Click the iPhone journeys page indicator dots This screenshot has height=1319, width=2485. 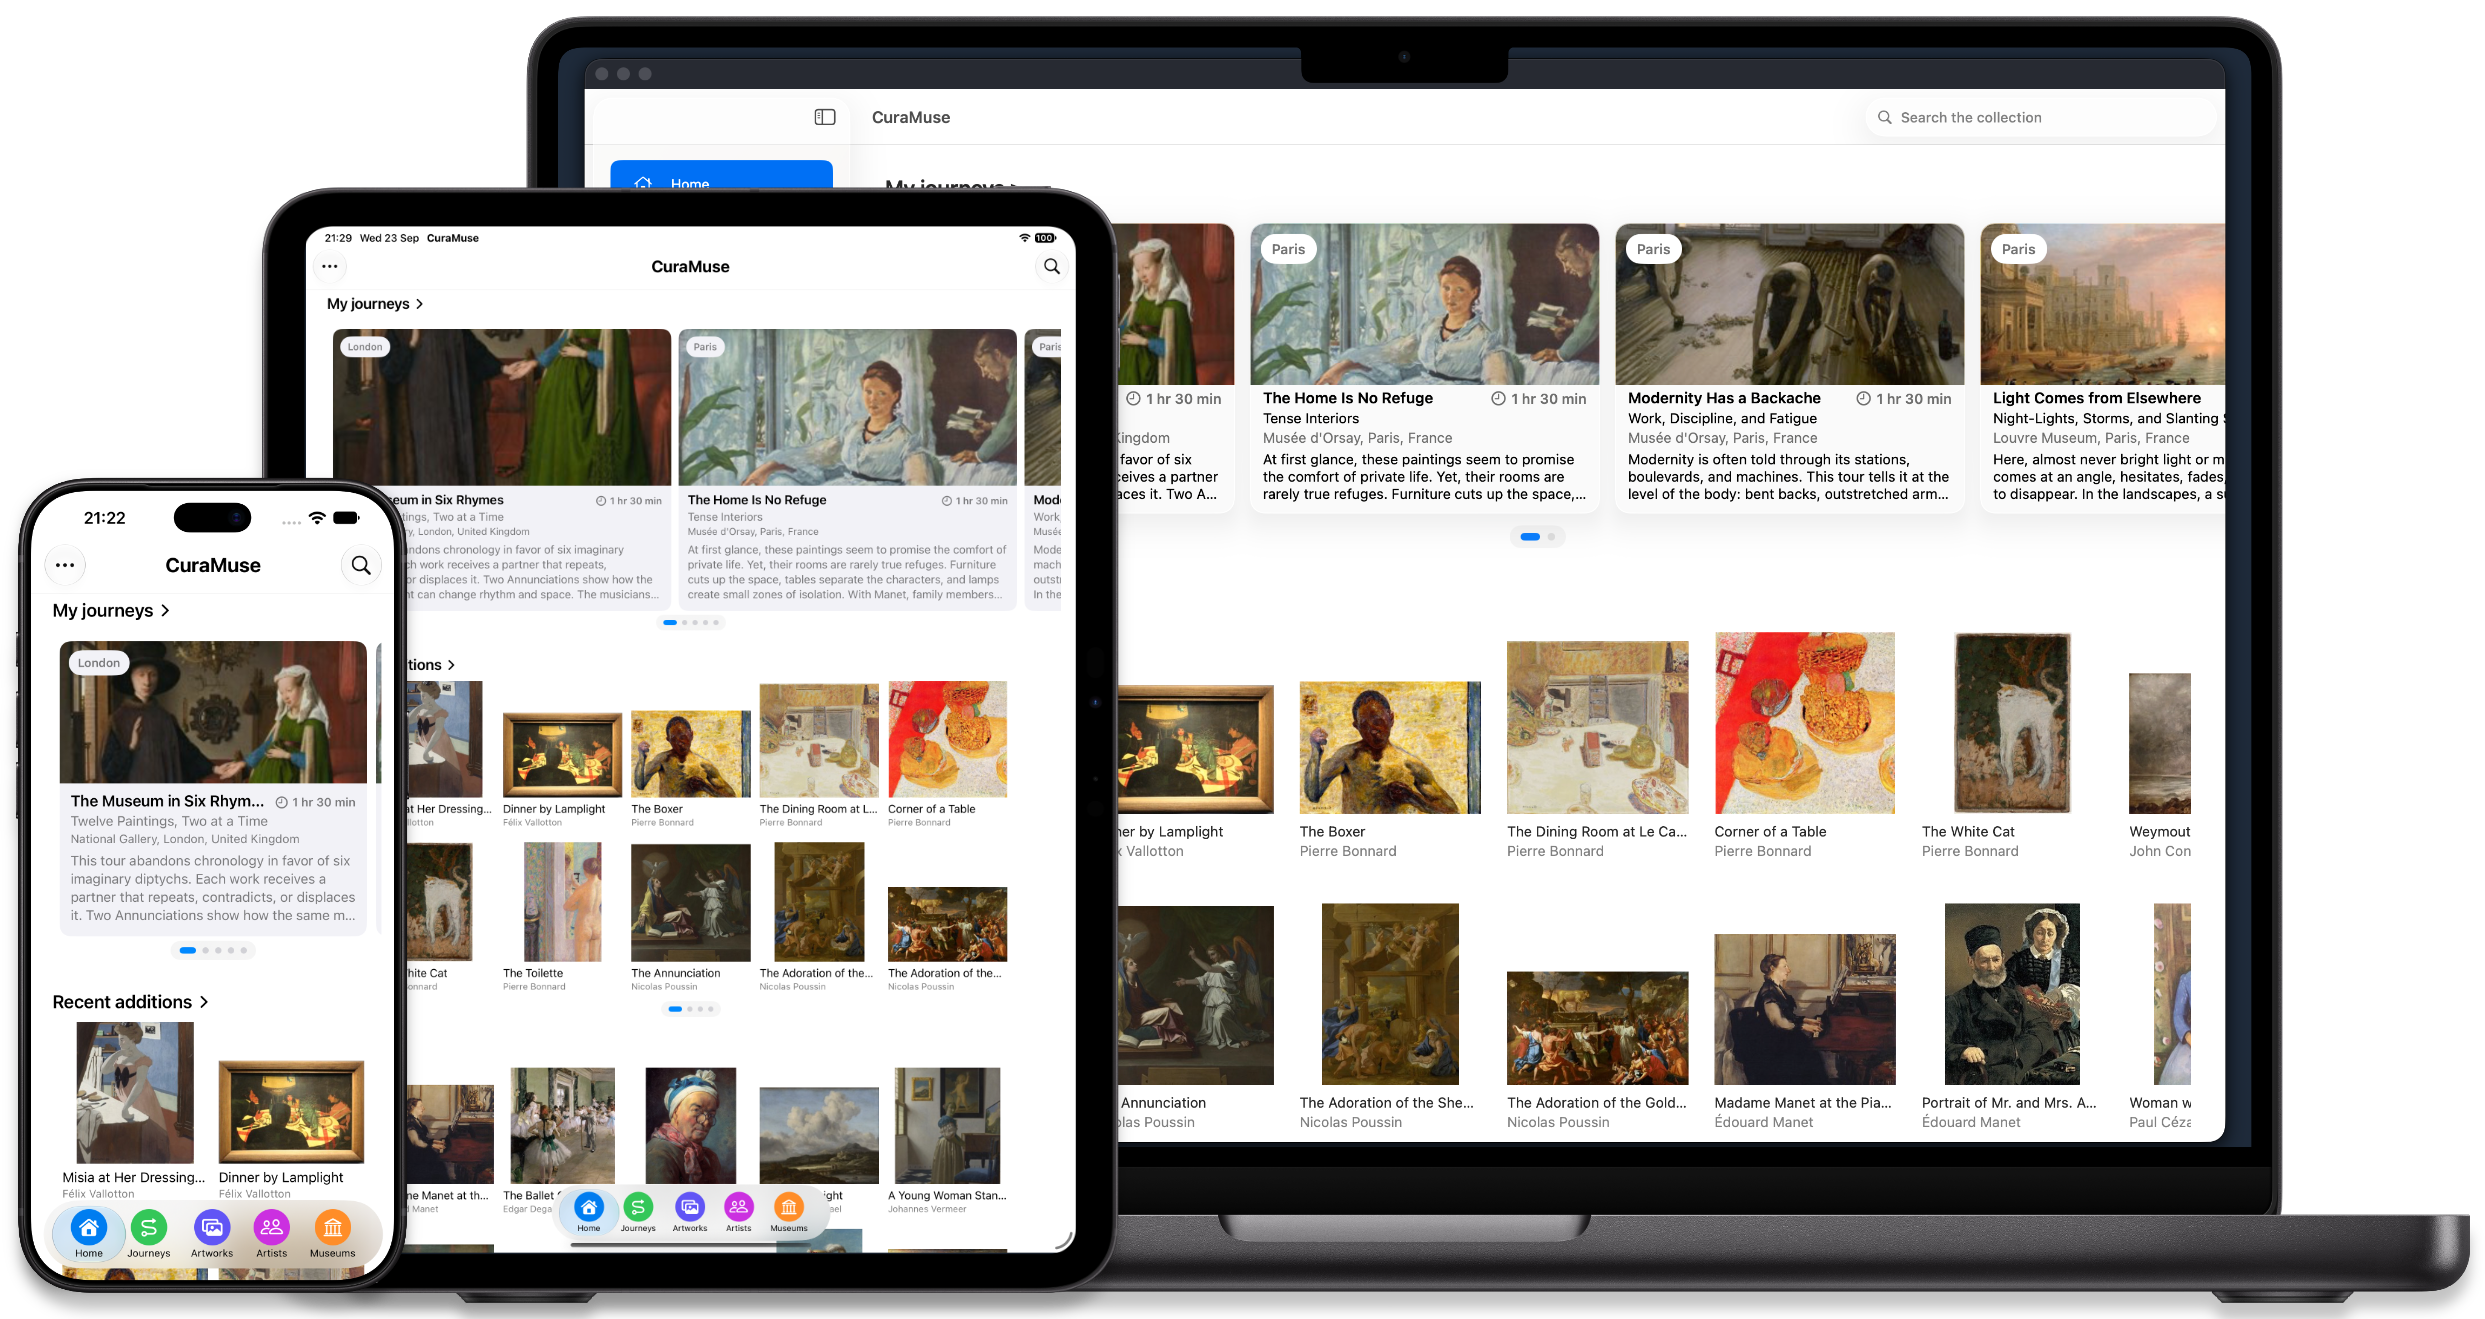(212, 950)
